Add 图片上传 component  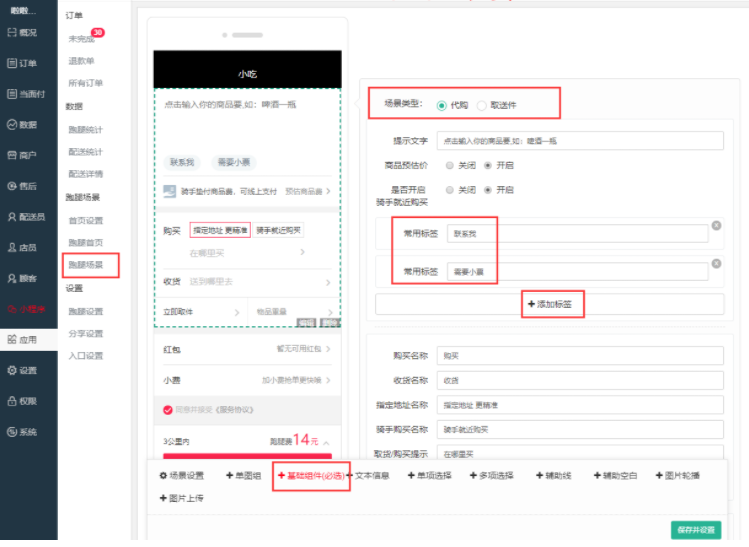tap(182, 498)
